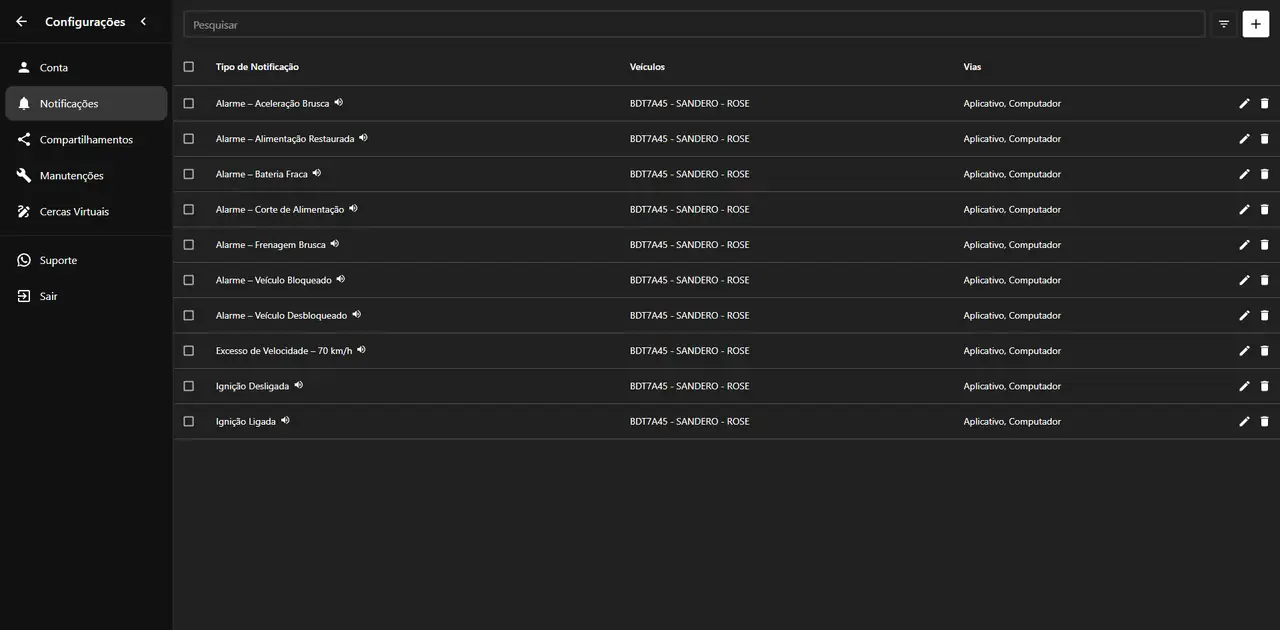Edit the Veículo Bloqueado notification
The image size is (1280, 630).
[x=1244, y=280]
